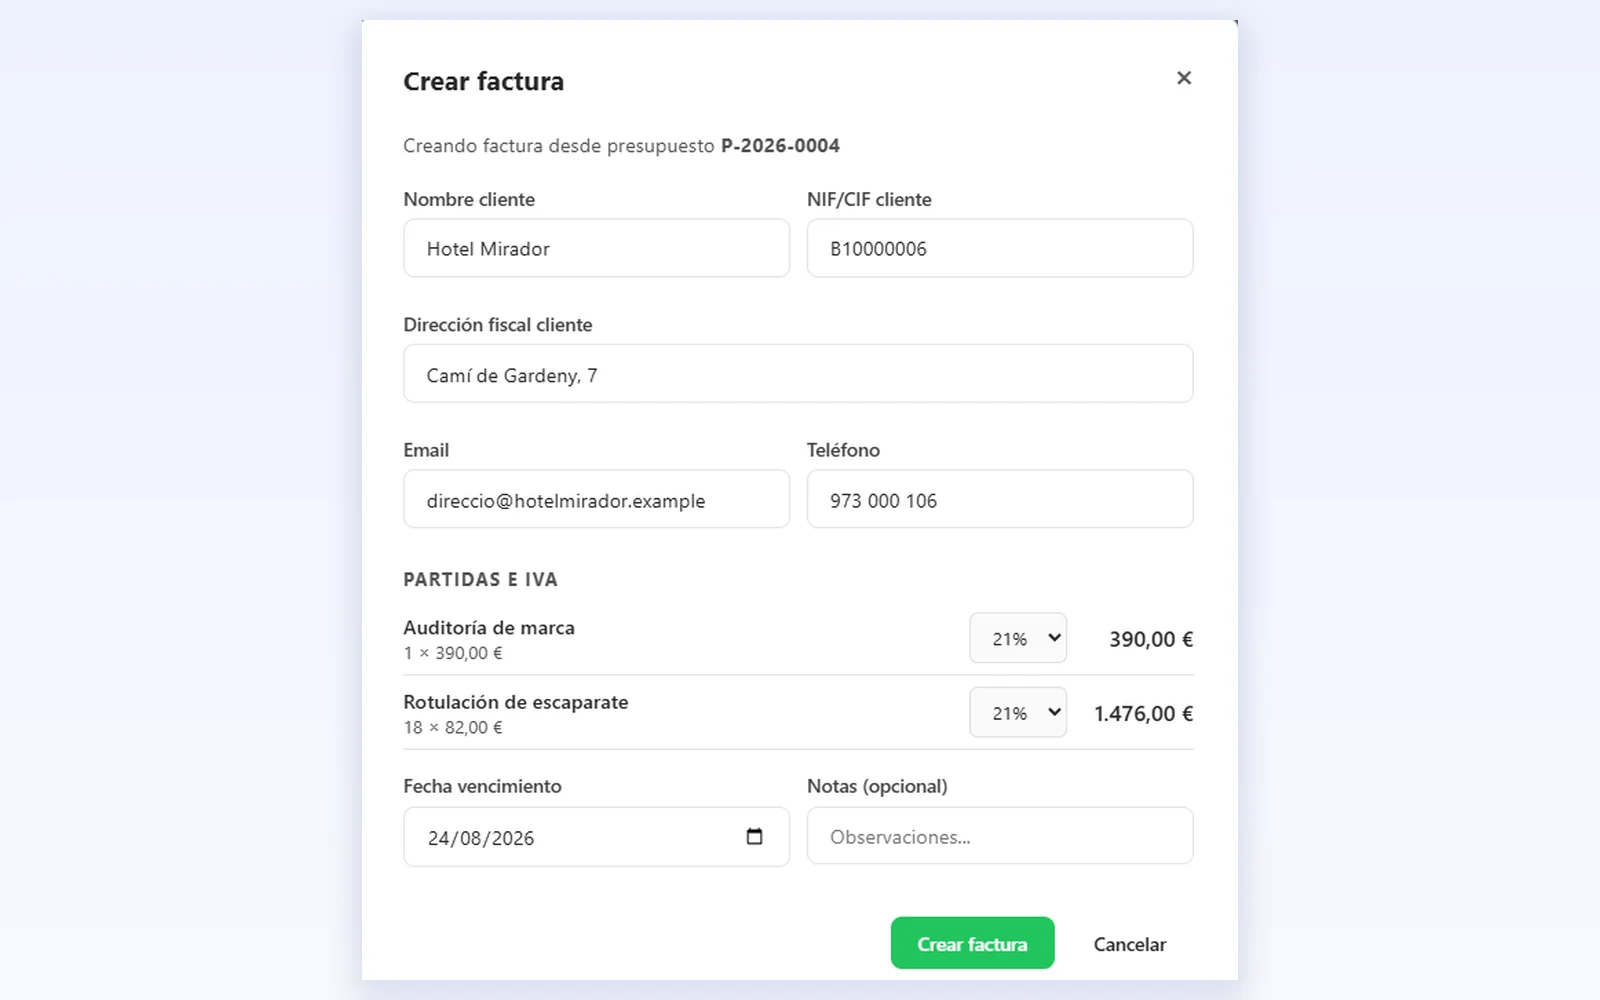This screenshot has width=1600, height=1000.
Task: Expand the IVA dropdown for Rotulación de escaparate
Action: (1018, 713)
